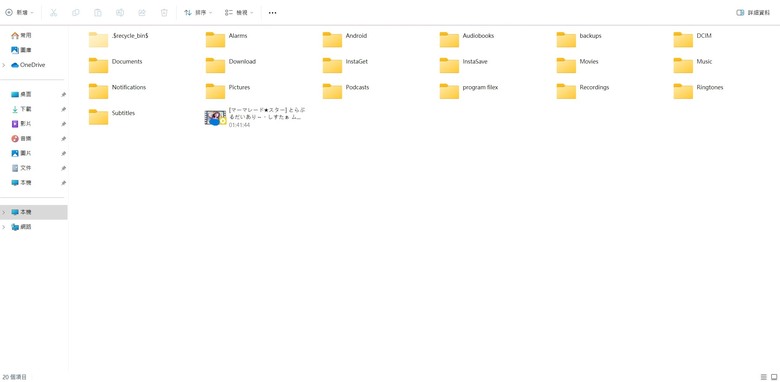Open the 檢視 (View) dropdown

[x=239, y=12]
